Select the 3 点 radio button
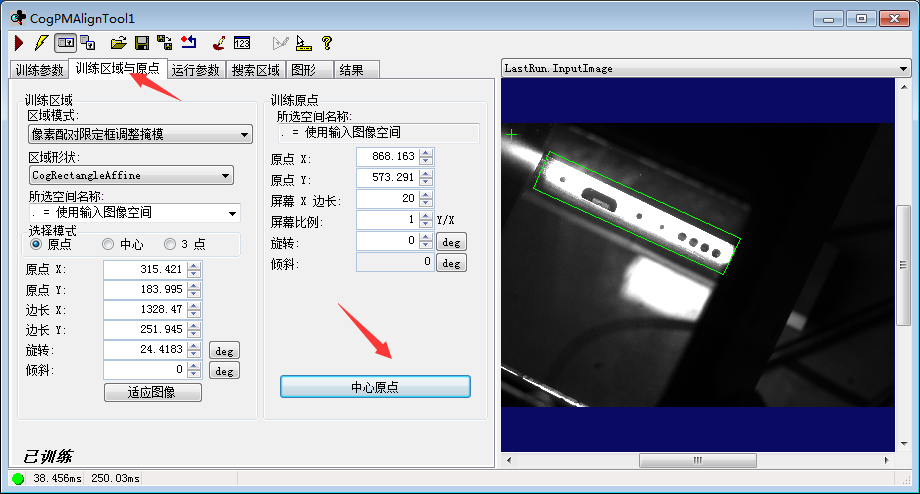 (x=170, y=244)
